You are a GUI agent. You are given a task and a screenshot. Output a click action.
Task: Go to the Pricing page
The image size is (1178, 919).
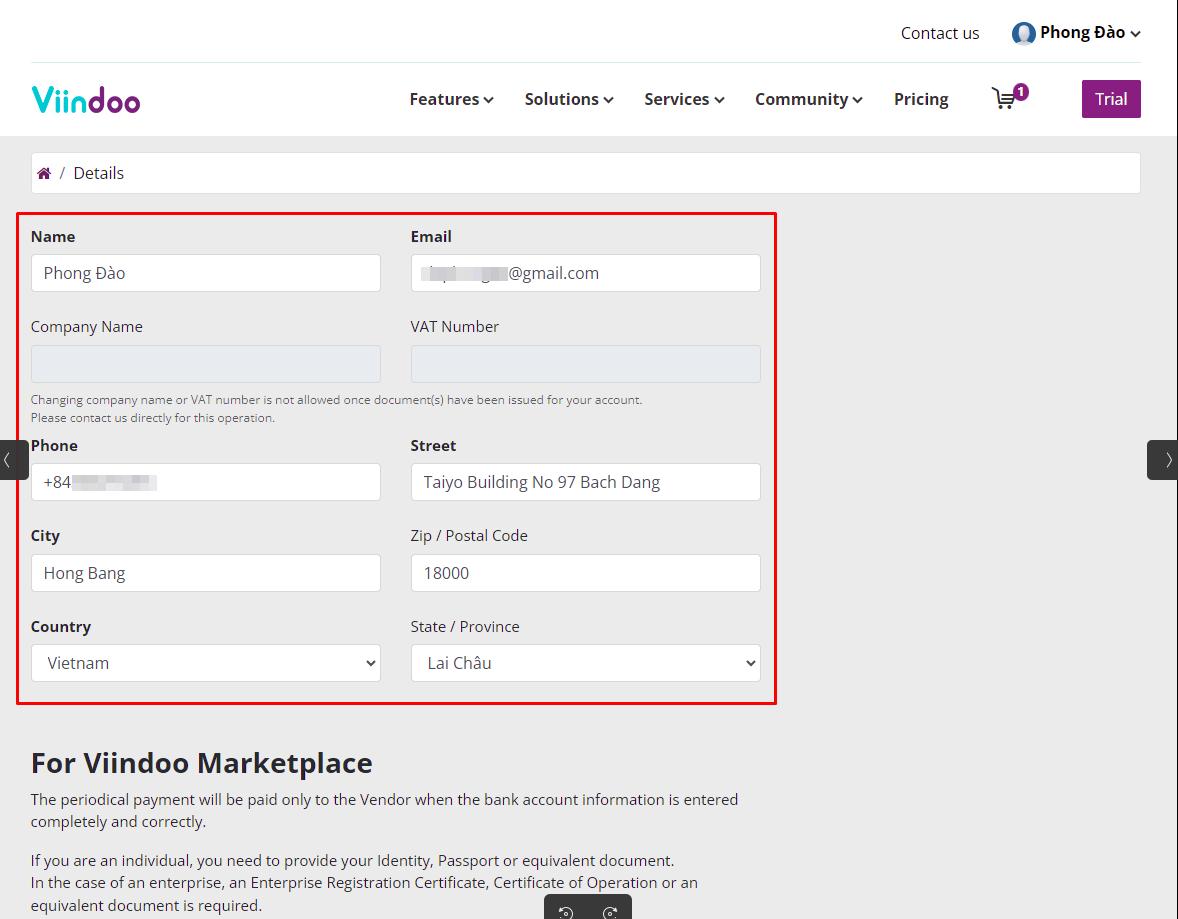[921, 99]
